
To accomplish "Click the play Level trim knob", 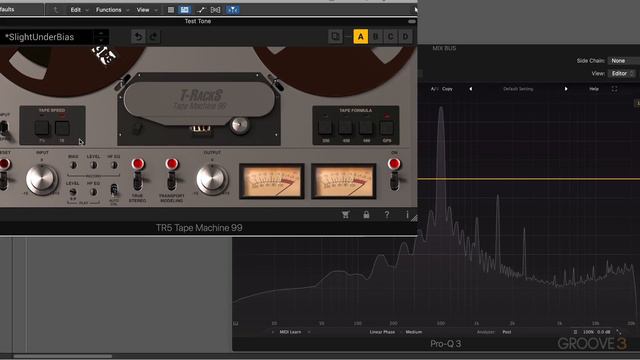I will (x=73, y=192).
